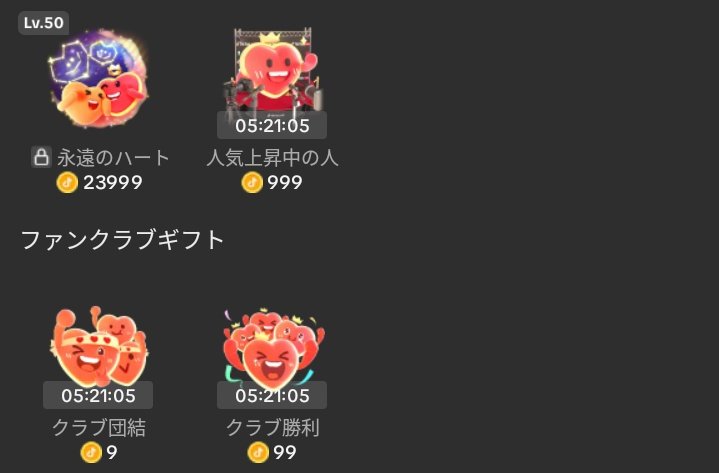Select the ファンクラブギフト section heading
Image resolution: width=719 pixels, height=473 pixels.
coord(122,240)
